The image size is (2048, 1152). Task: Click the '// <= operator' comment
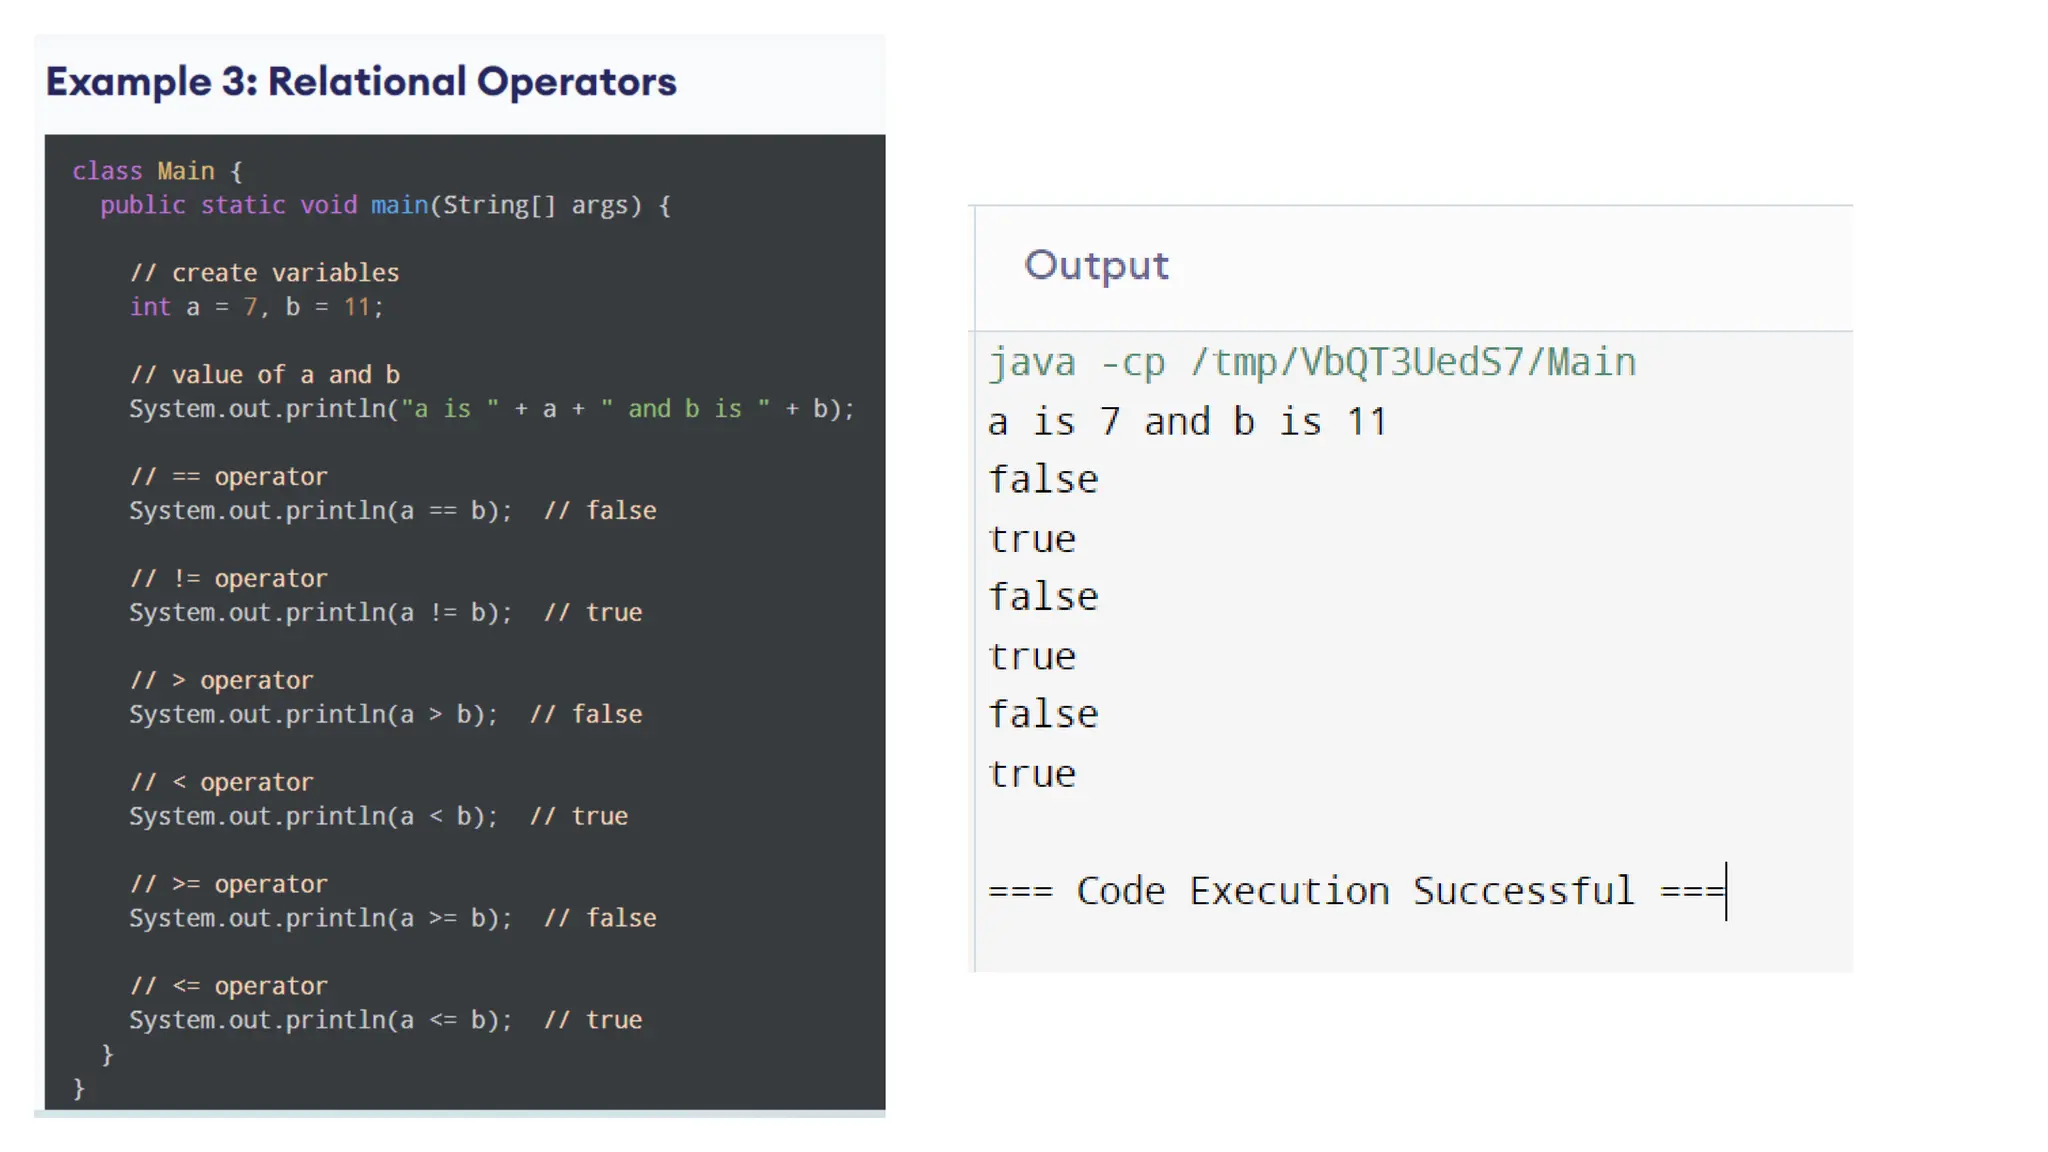click(228, 986)
